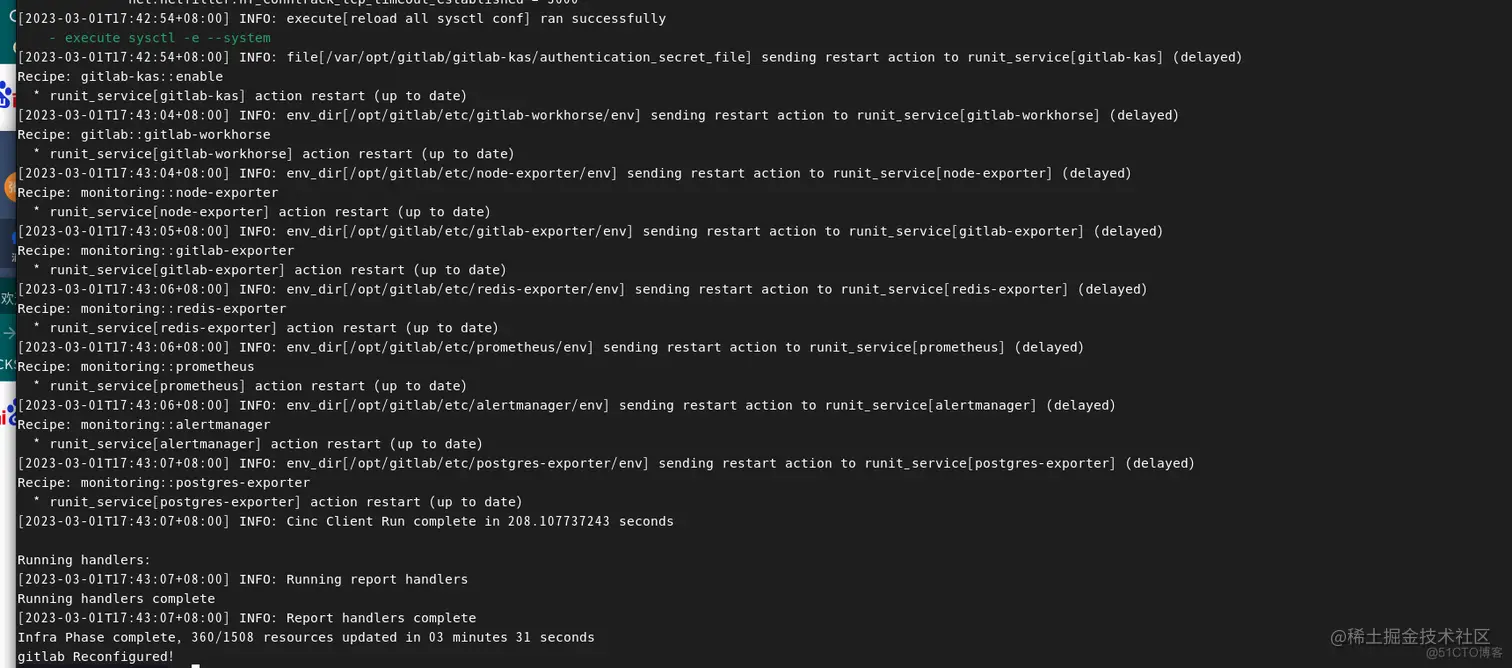Click the 'Recipe: monitoring::prometheus' line
The image size is (1512, 668).
click(136, 367)
